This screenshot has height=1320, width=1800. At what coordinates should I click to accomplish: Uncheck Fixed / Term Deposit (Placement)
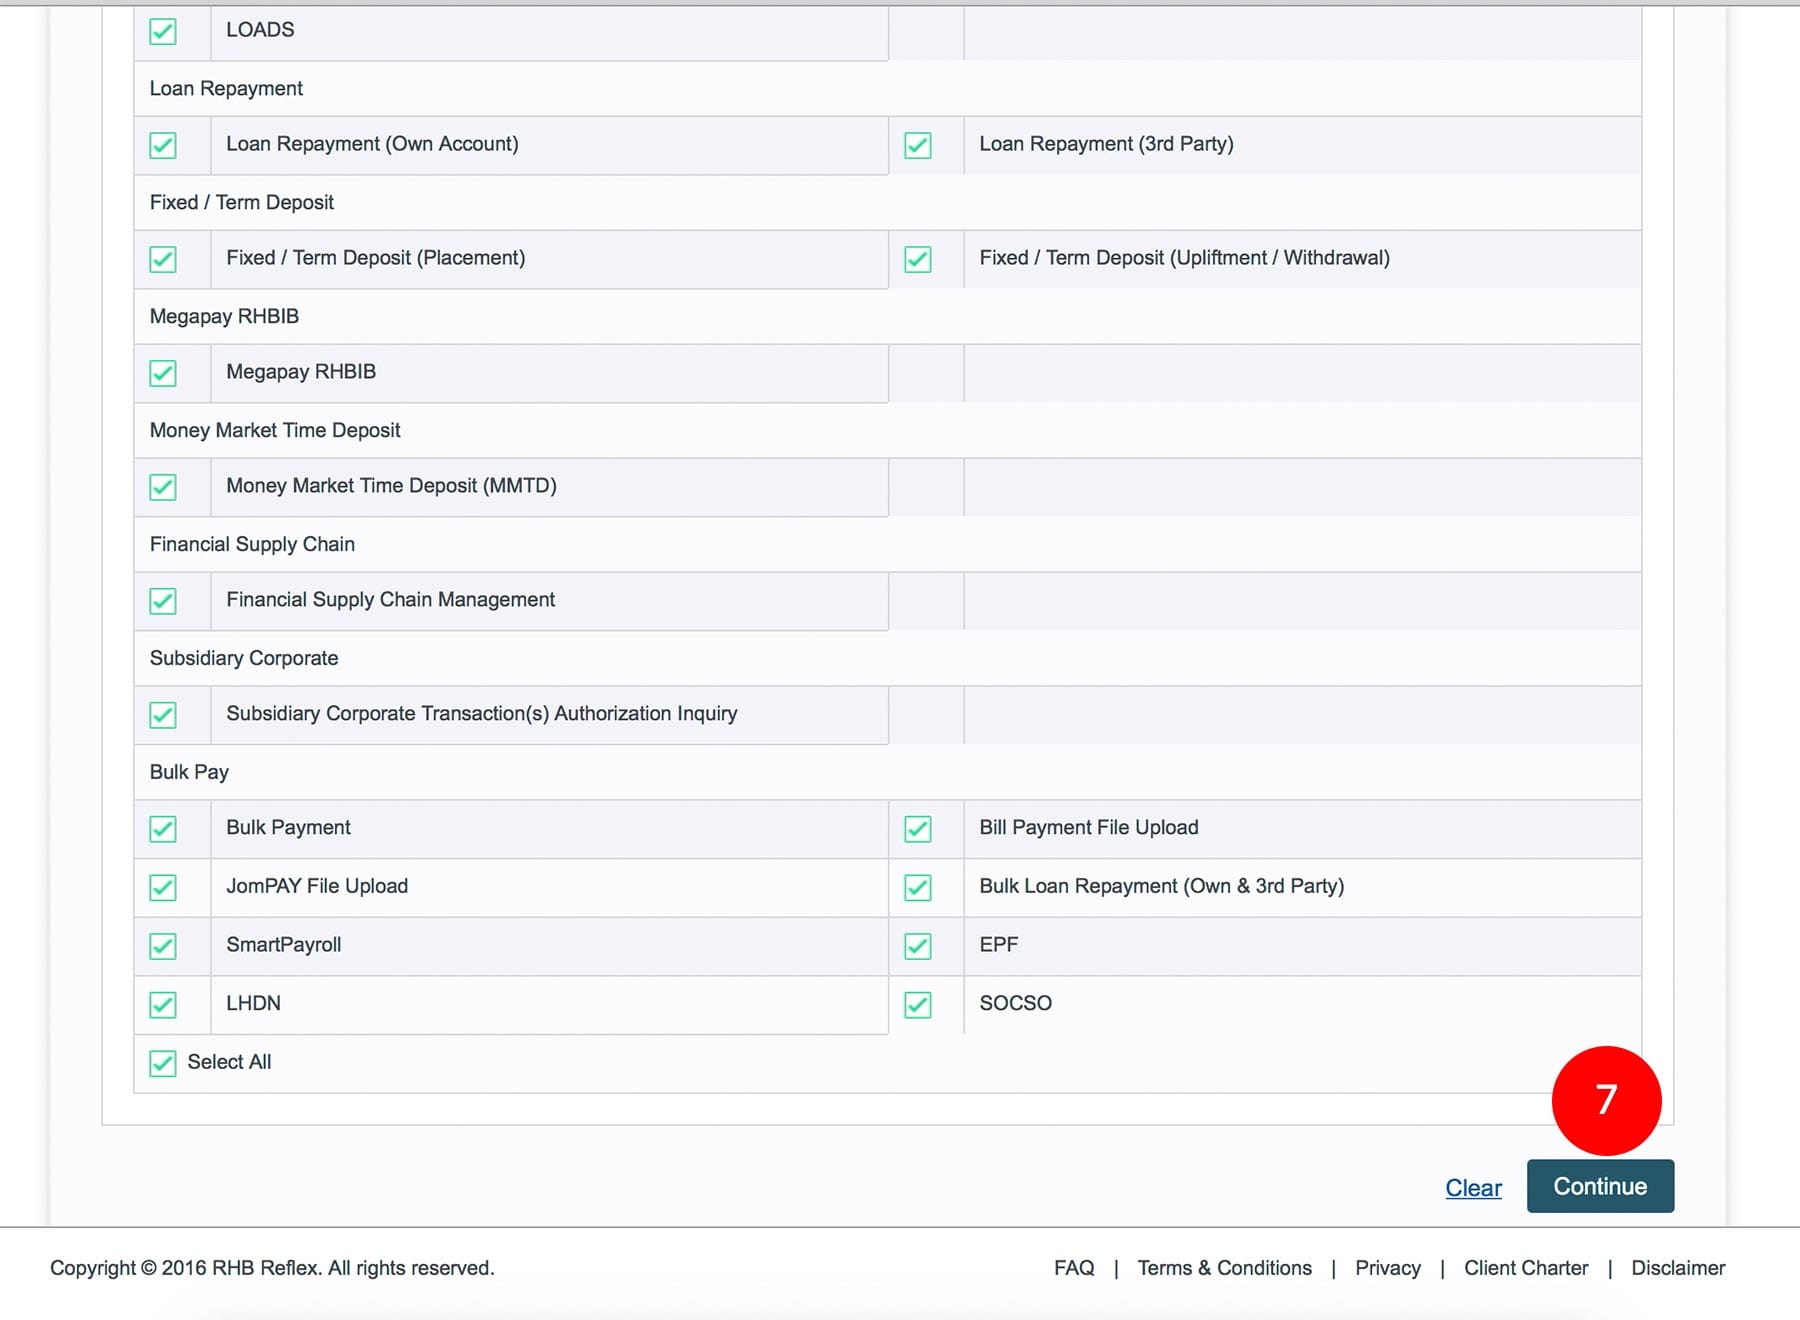(163, 260)
